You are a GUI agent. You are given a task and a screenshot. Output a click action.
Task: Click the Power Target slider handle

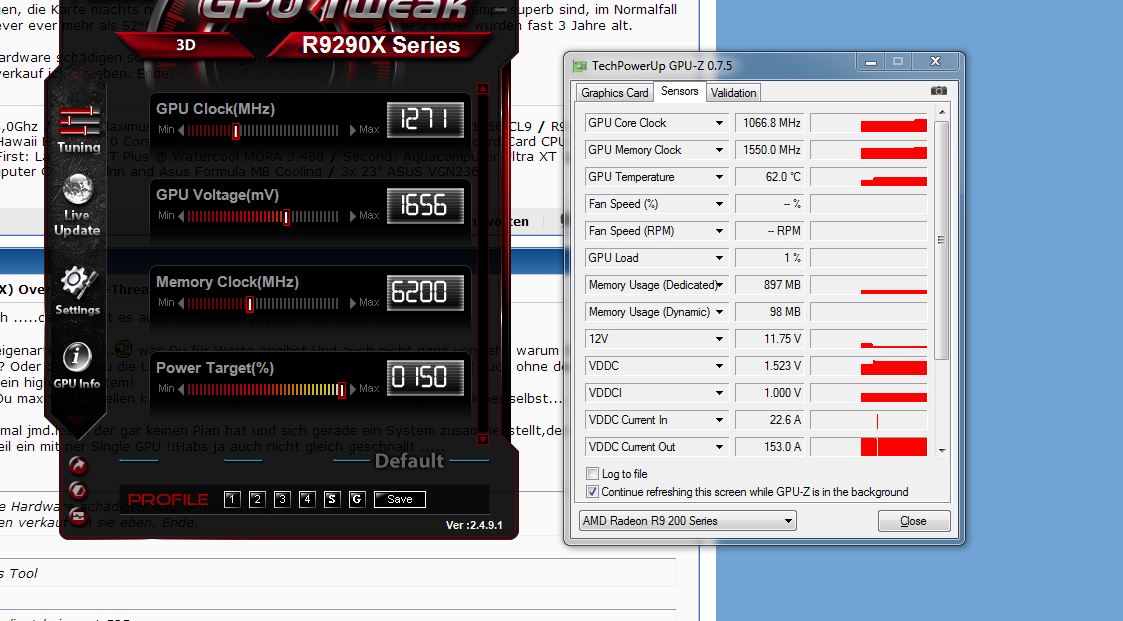(342, 390)
